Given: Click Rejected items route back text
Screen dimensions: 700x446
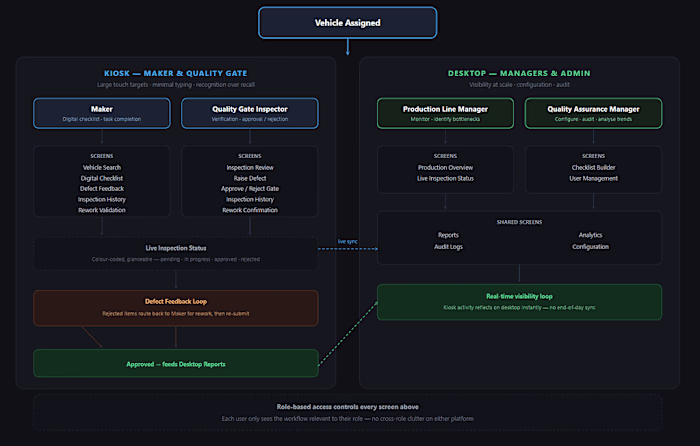Looking at the screenshot, I should coord(175,314).
